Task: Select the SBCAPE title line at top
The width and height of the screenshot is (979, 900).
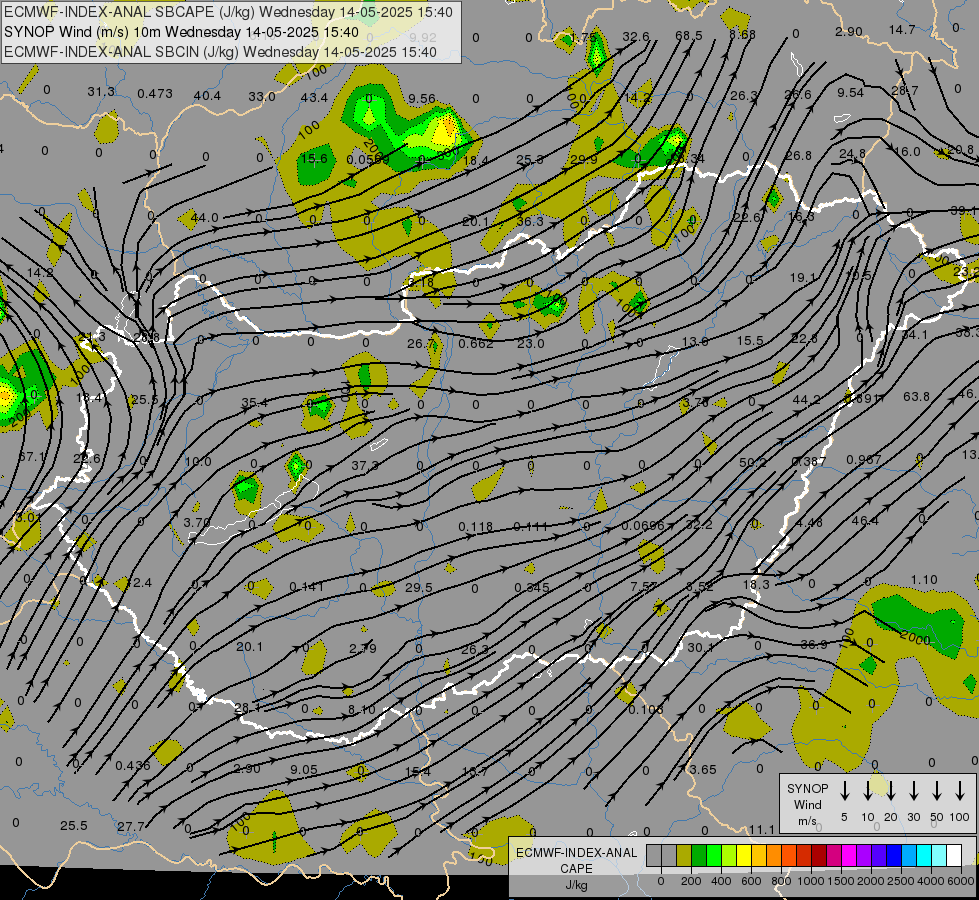Action: [x=228, y=12]
